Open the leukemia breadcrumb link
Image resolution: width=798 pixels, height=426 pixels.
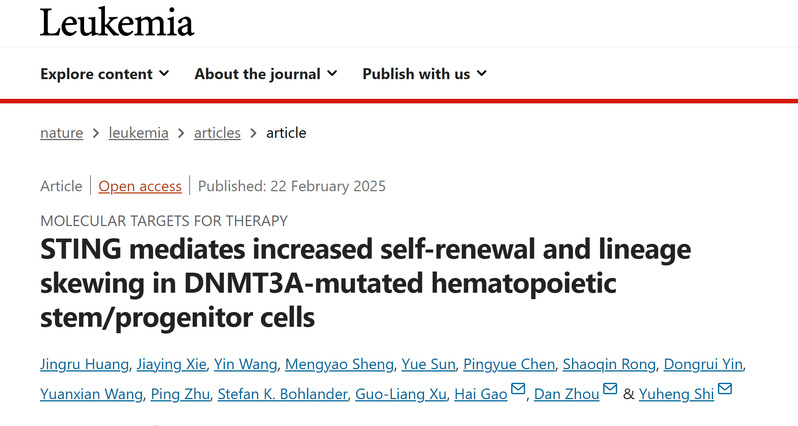tap(138, 133)
